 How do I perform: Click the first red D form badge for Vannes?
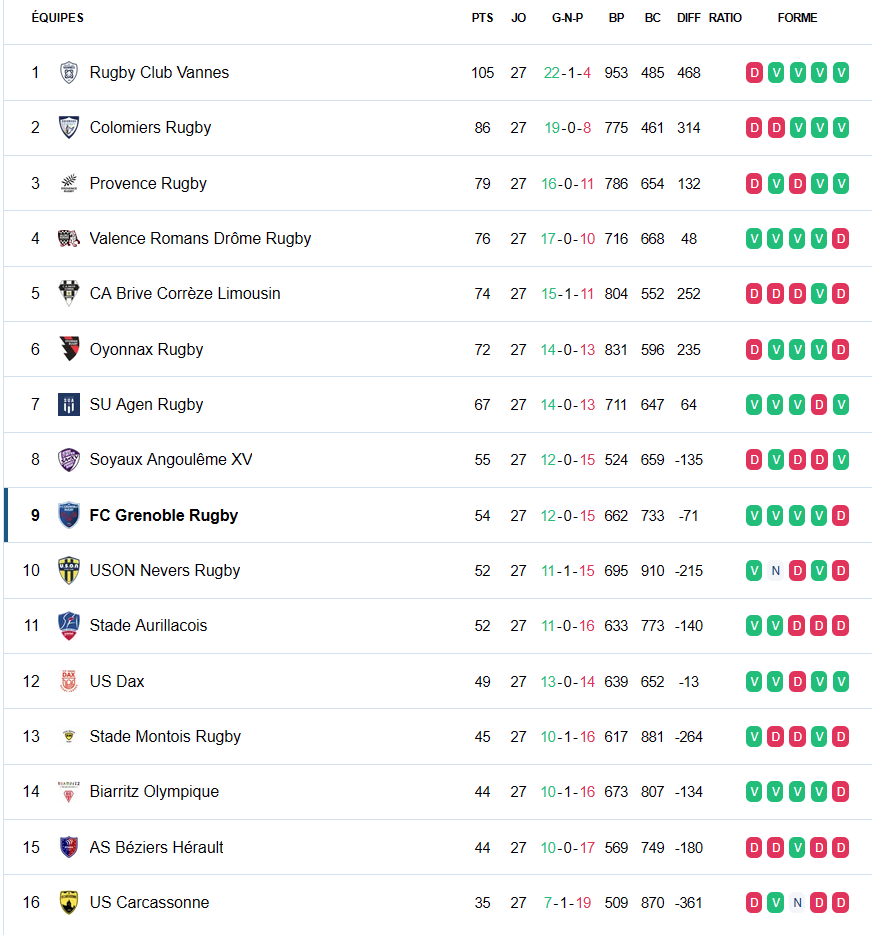754,72
